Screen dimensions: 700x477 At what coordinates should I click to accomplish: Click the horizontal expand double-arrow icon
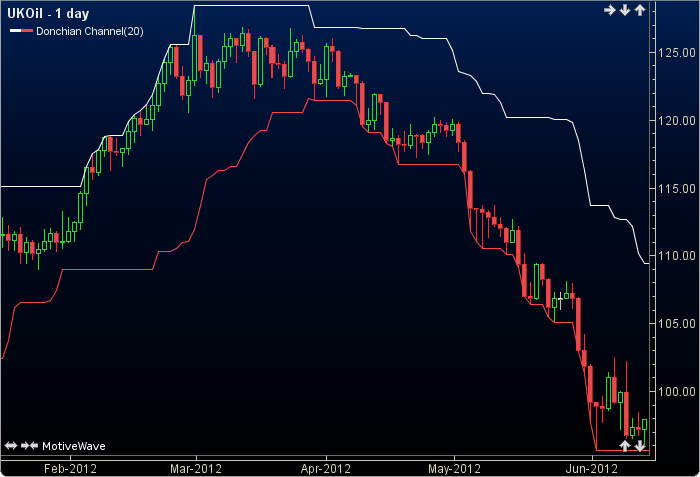(11, 445)
